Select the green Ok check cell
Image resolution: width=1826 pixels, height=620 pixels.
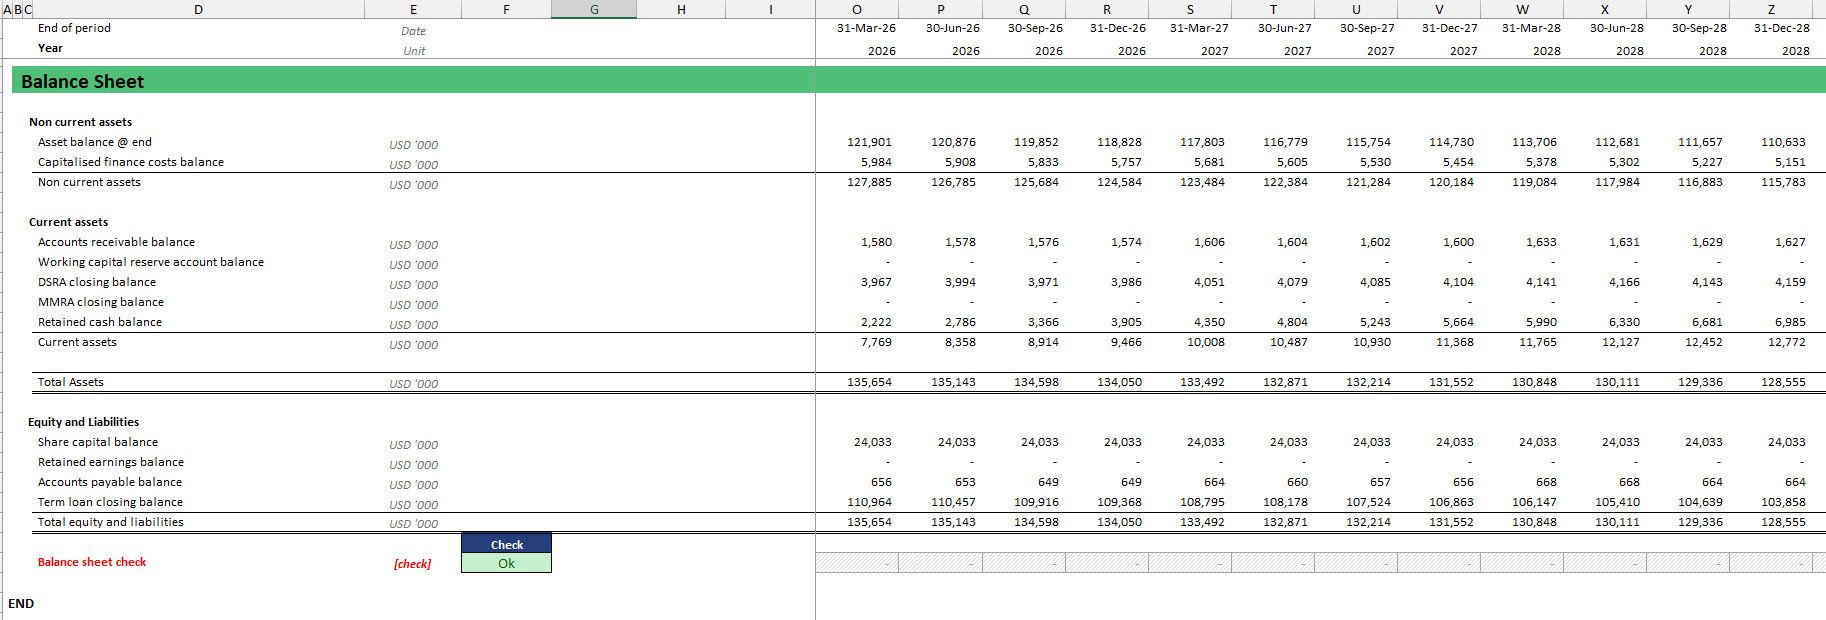pyautogui.click(x=506, y=563)
